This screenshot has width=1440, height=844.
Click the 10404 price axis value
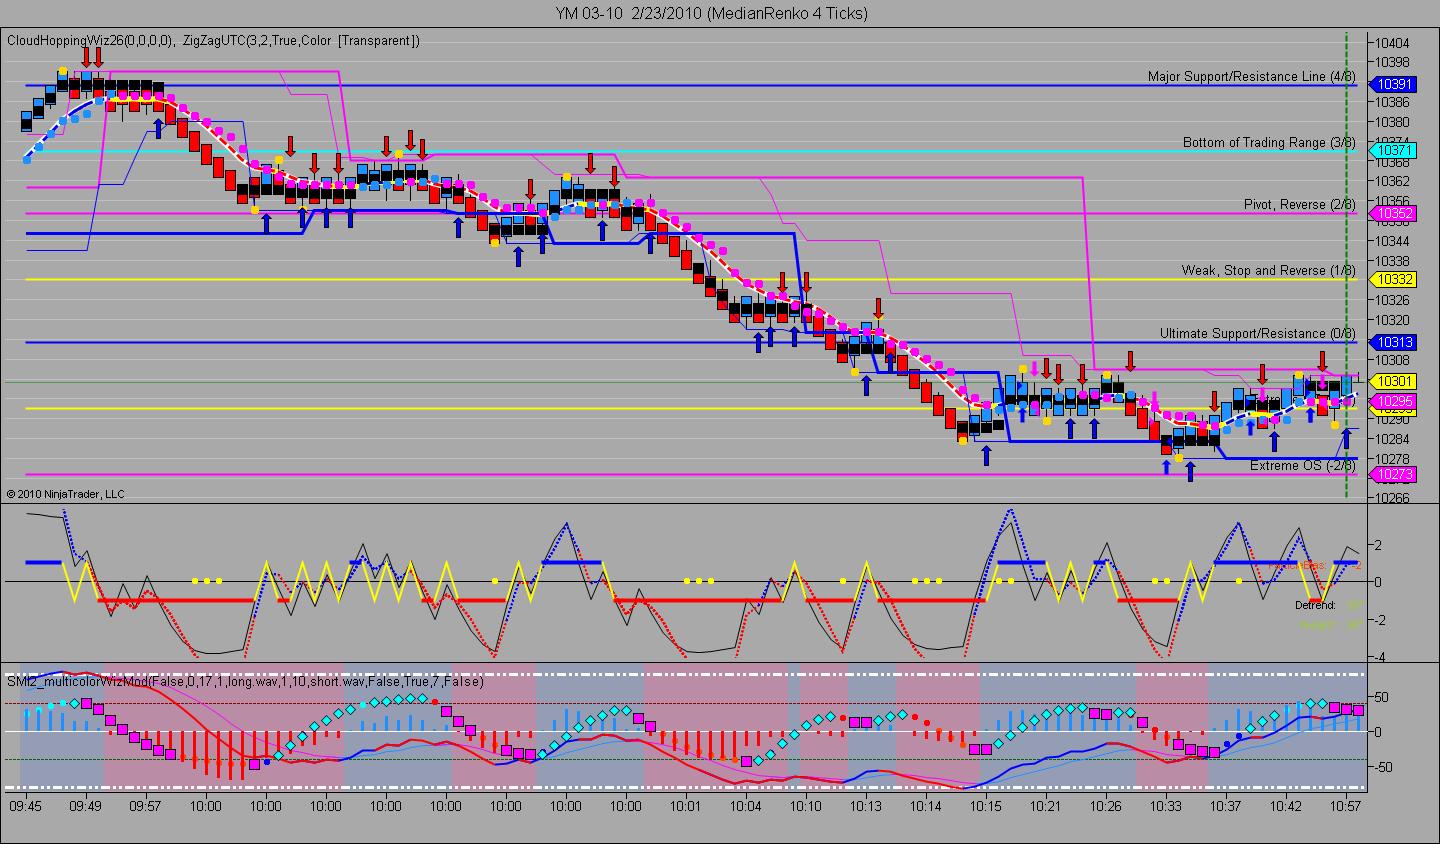(x=1392, y=43)
